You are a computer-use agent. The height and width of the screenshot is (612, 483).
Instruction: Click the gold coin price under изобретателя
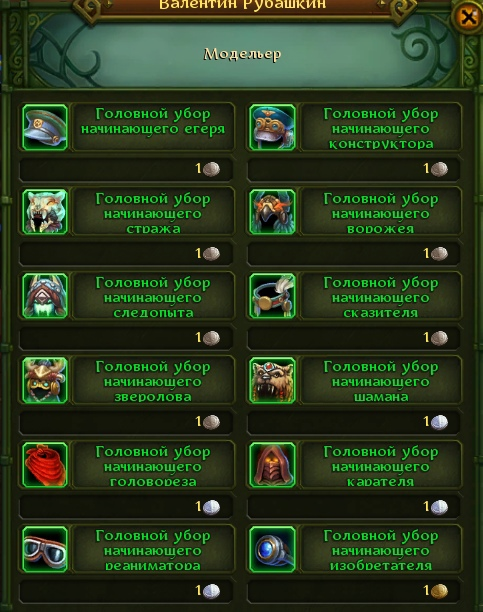(x=435, y=591)
